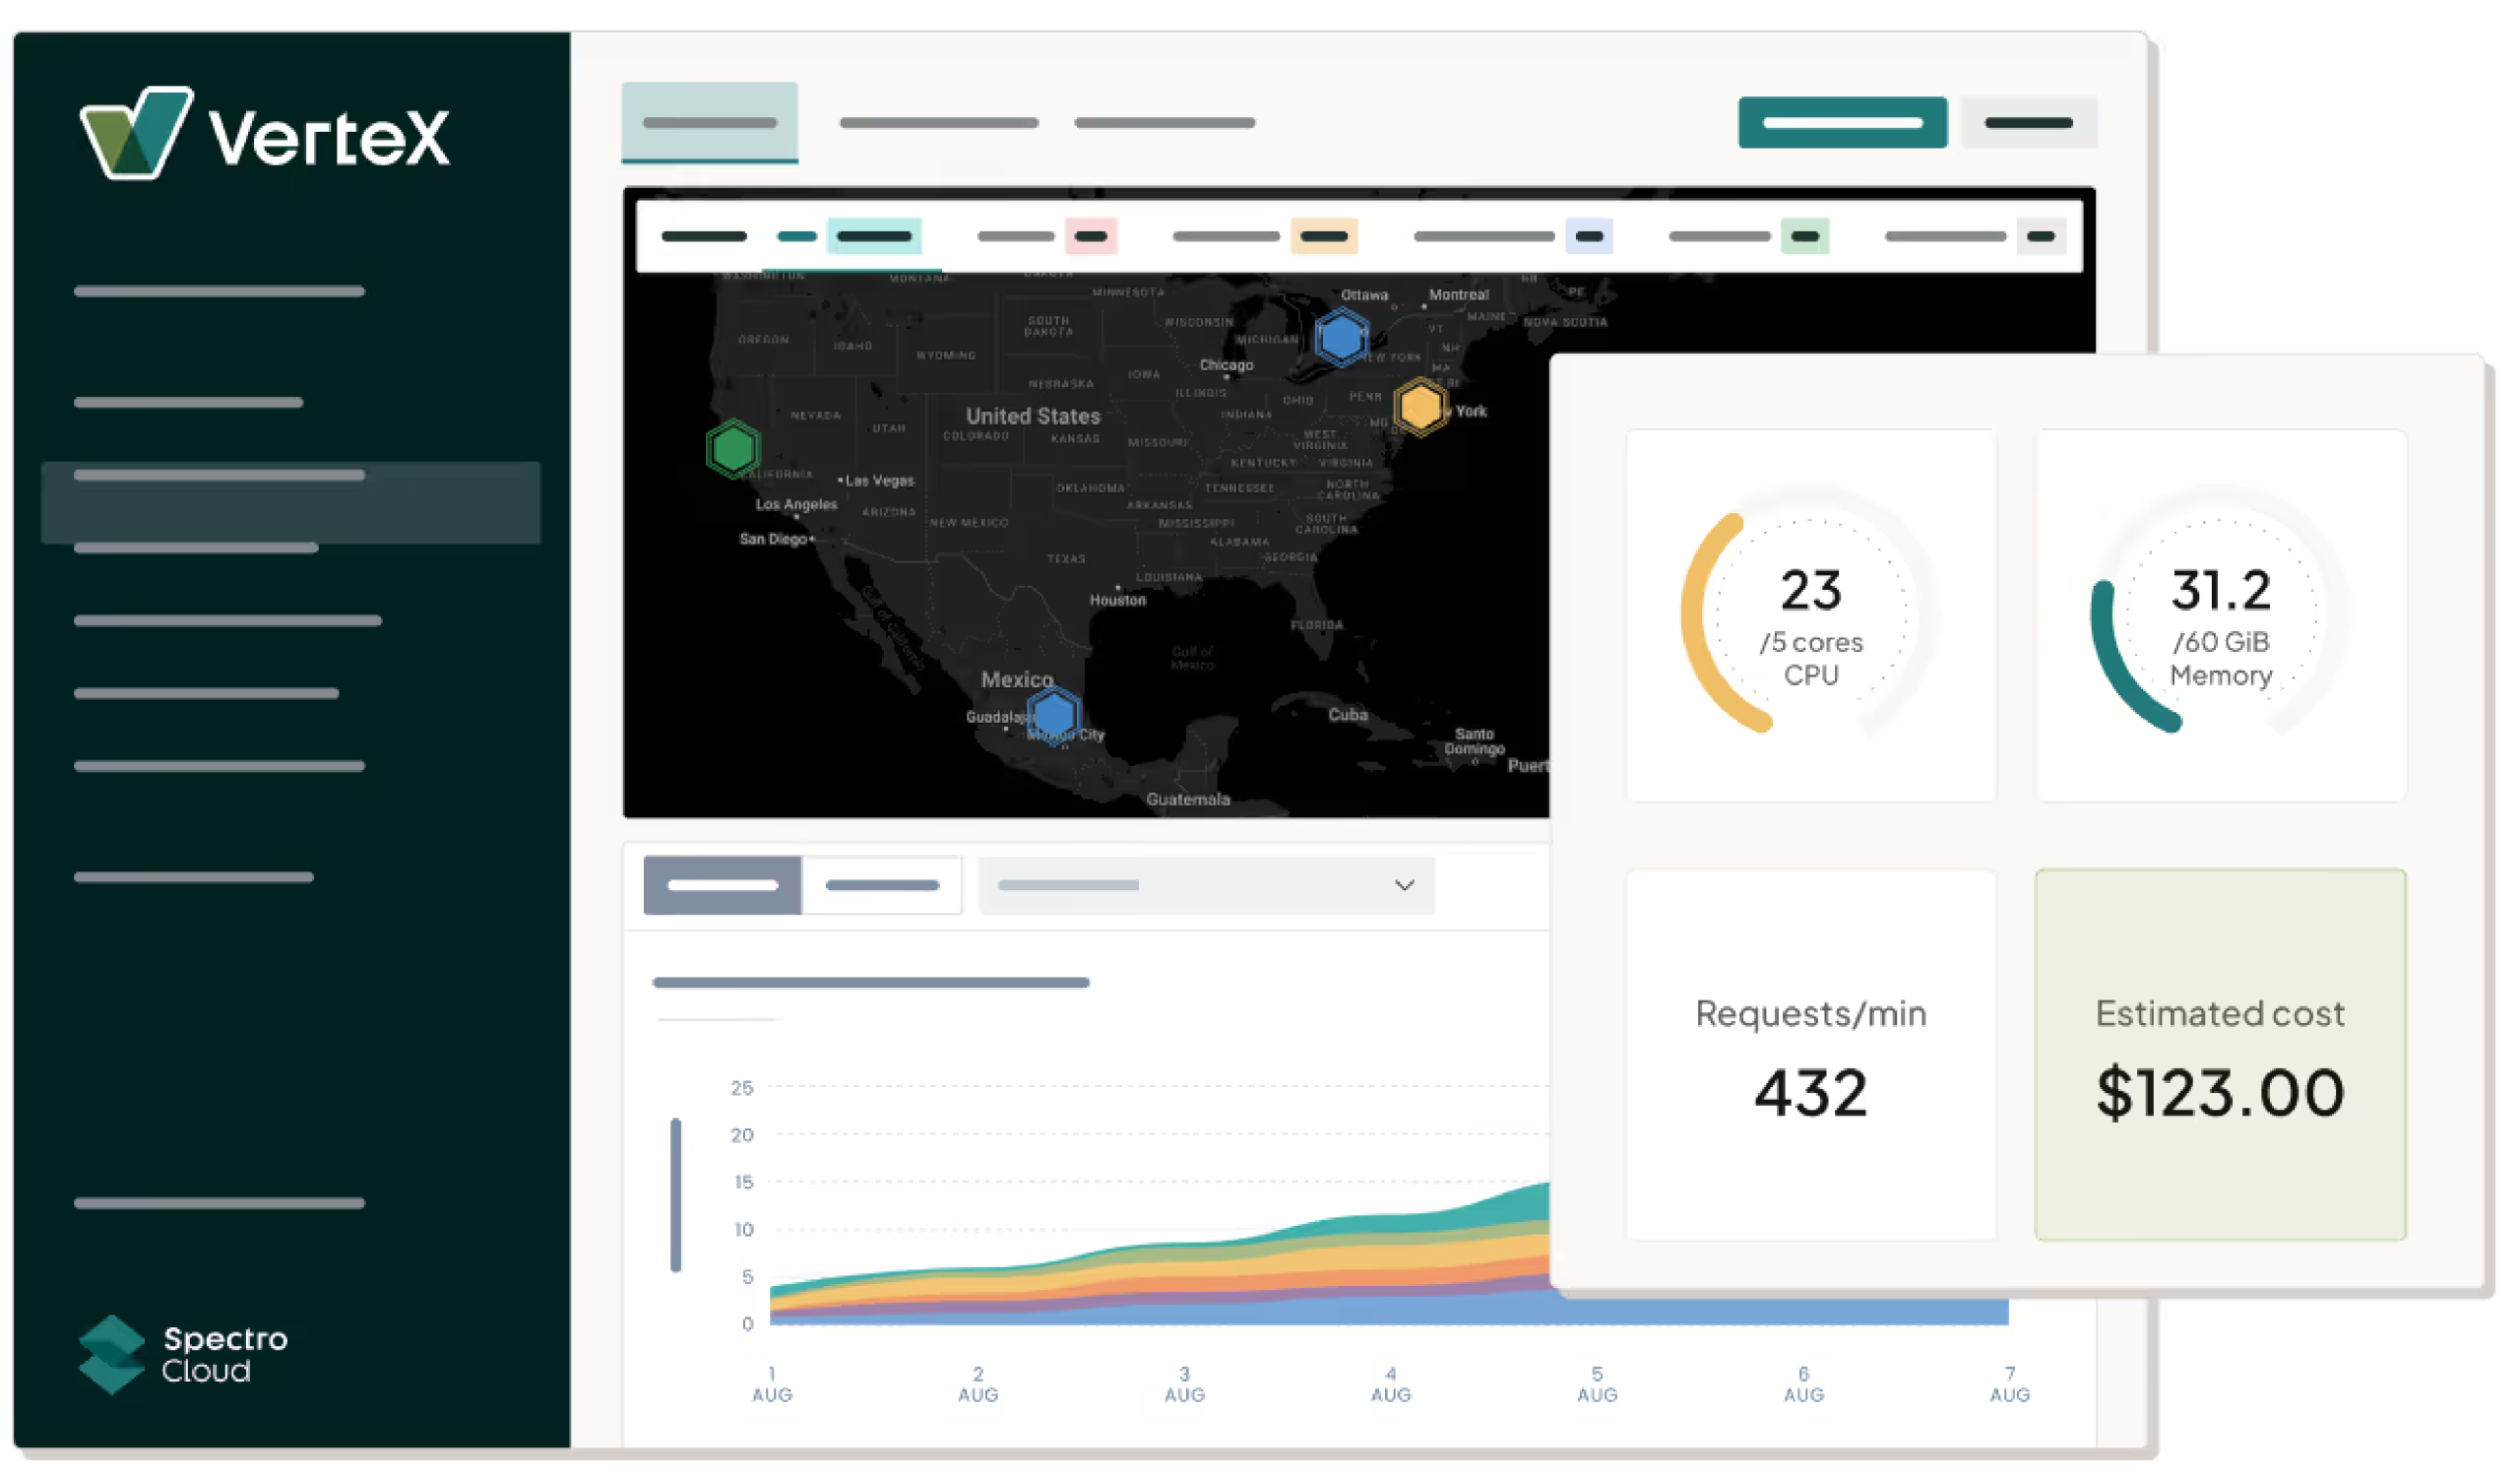The width and height of the screenshot is (2520, 1479).
Task: Select the blue hexagon marker near Ottawa
Action: click(x=1340, y=336)
